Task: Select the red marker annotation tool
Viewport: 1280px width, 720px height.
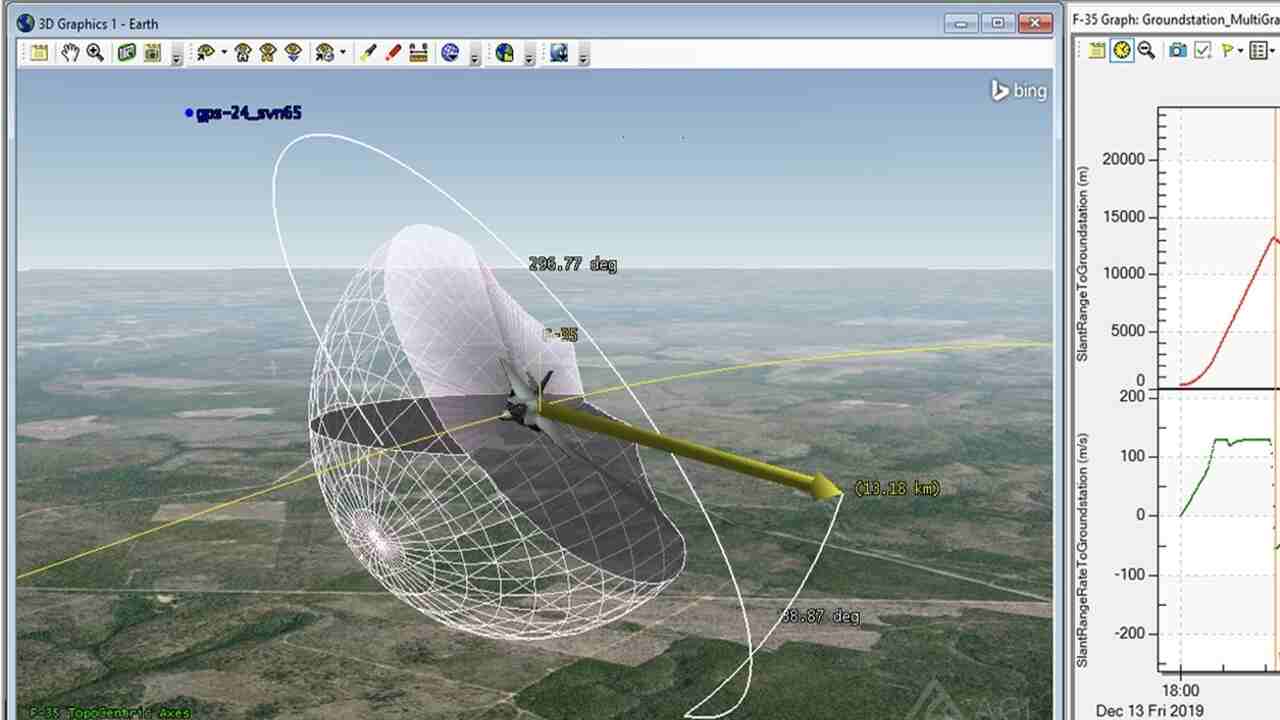Action: [393, 53]
